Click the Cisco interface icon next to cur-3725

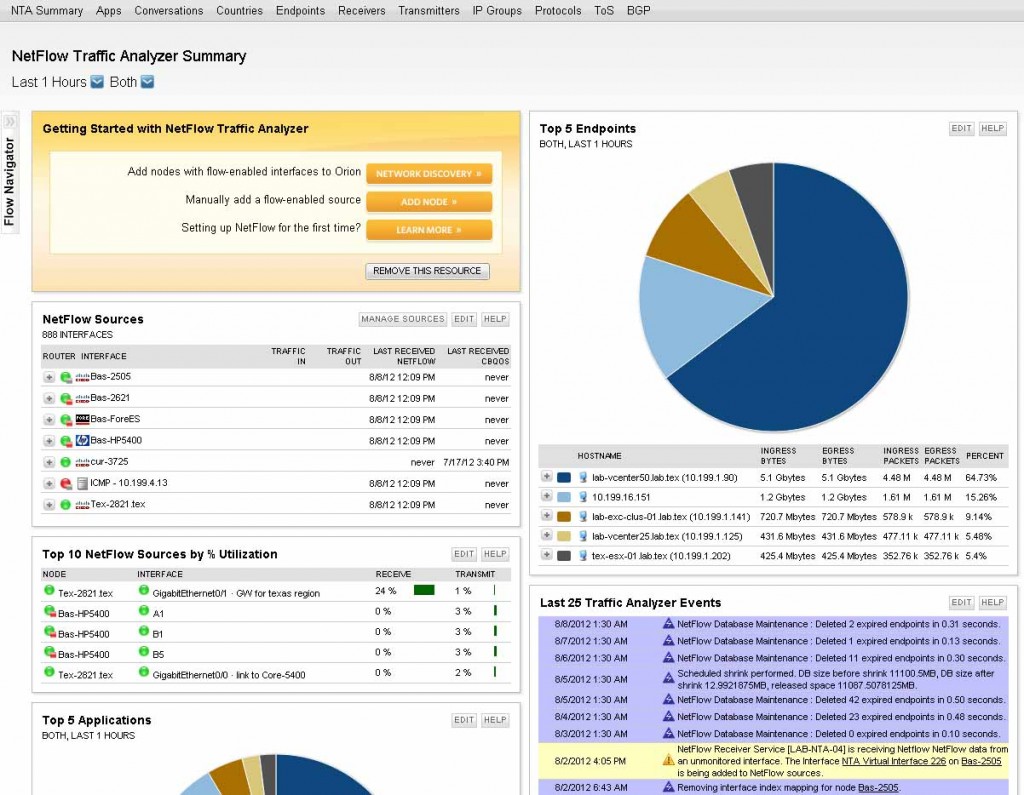[82, 461]
